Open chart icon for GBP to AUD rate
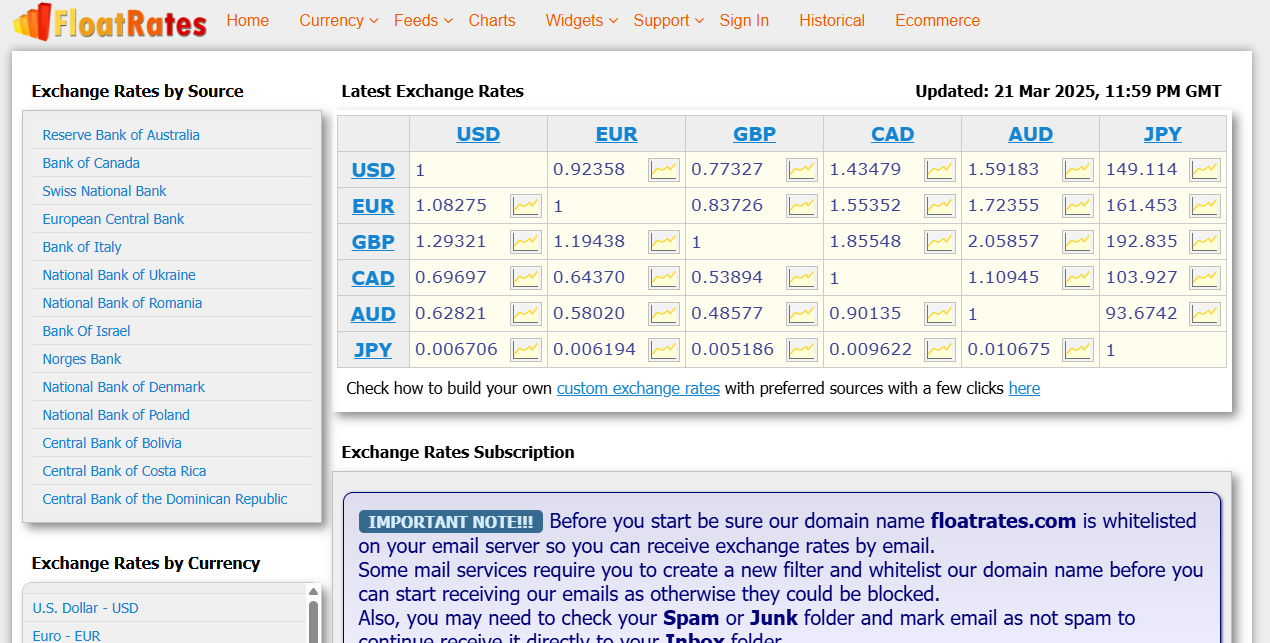1270x643 pixels. tap(1078, 242)
